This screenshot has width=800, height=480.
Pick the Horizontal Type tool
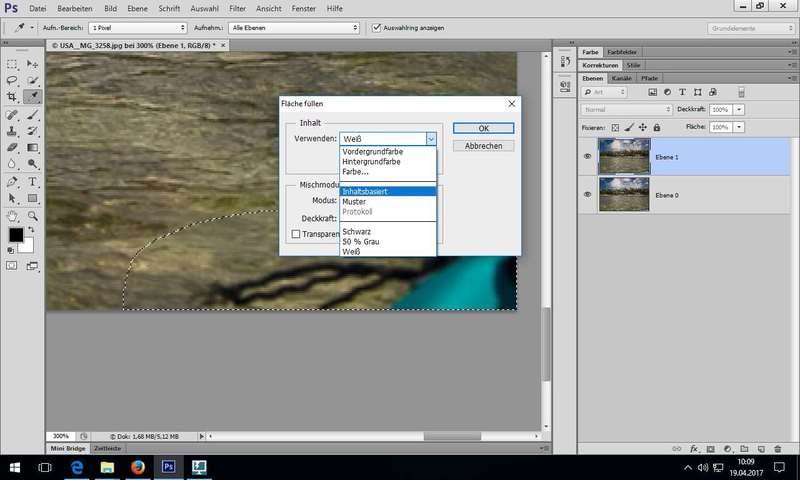33,182
